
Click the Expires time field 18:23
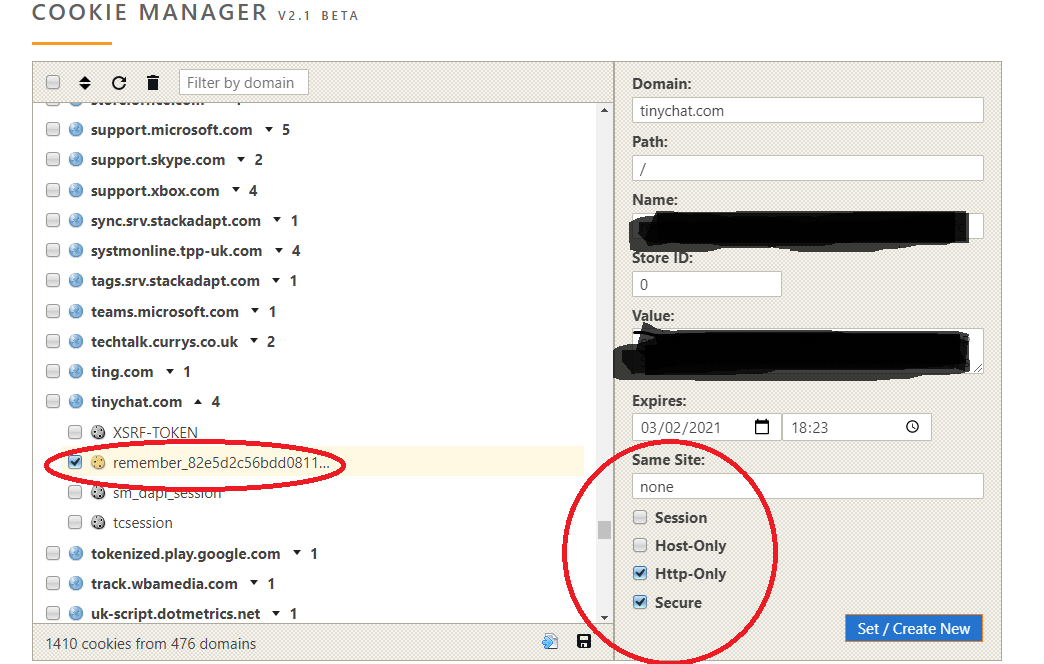pyautogui.click(x=857, y=428)
